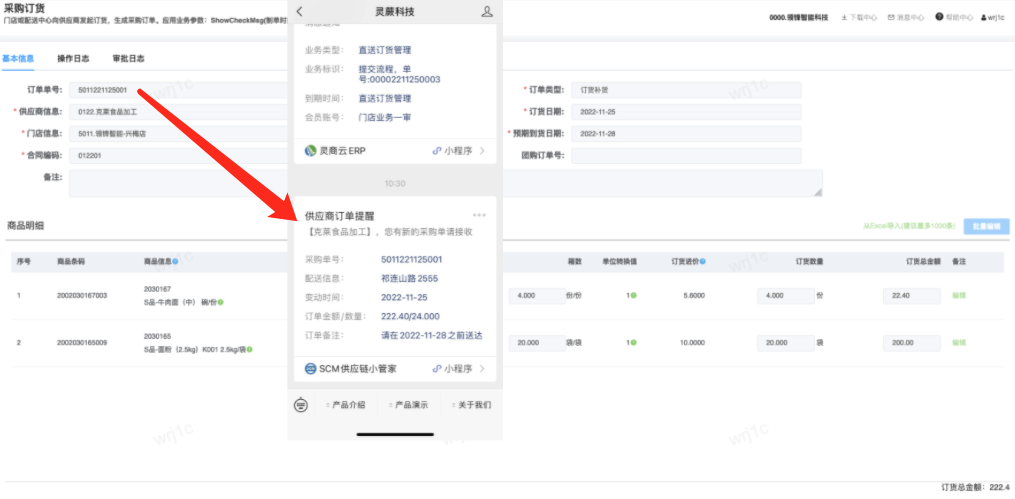
Task: Click the 订单单号 input field
Action: click(x=179, y=90)
